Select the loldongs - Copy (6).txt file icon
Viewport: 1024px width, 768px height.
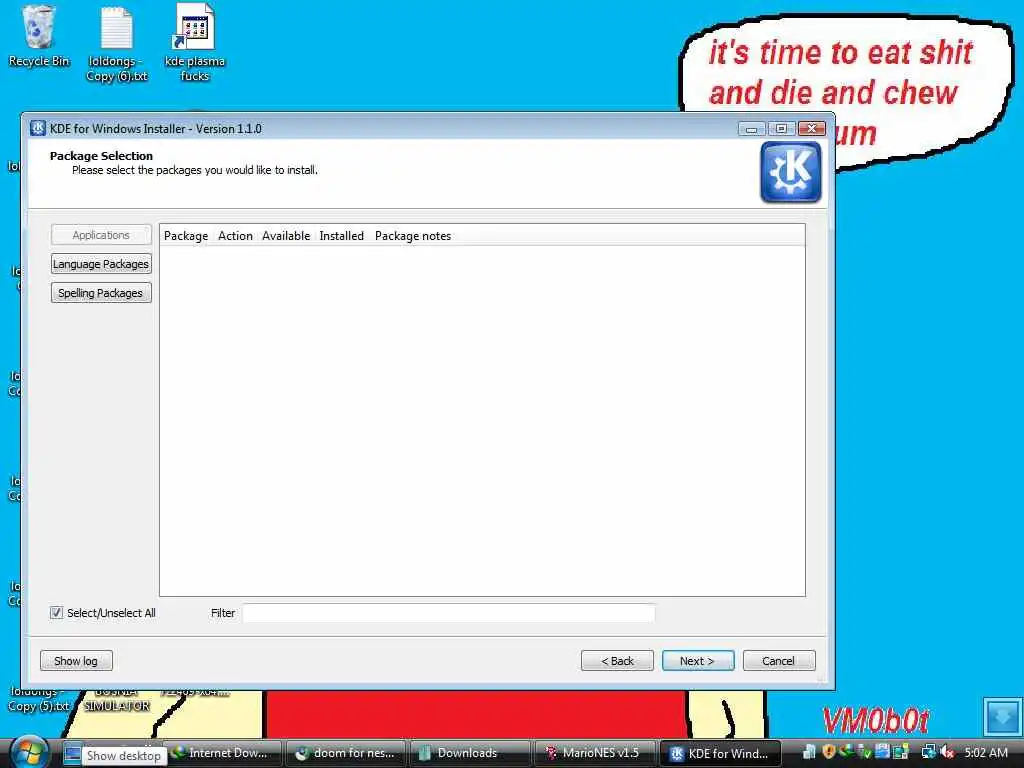117,43
